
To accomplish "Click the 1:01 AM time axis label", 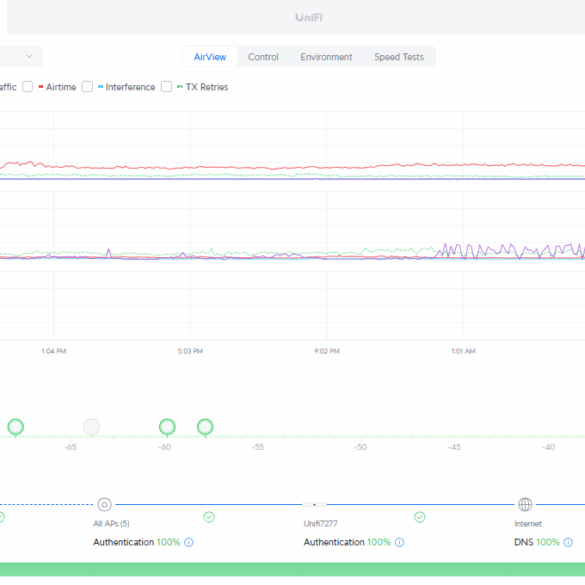I will (463, 351).
